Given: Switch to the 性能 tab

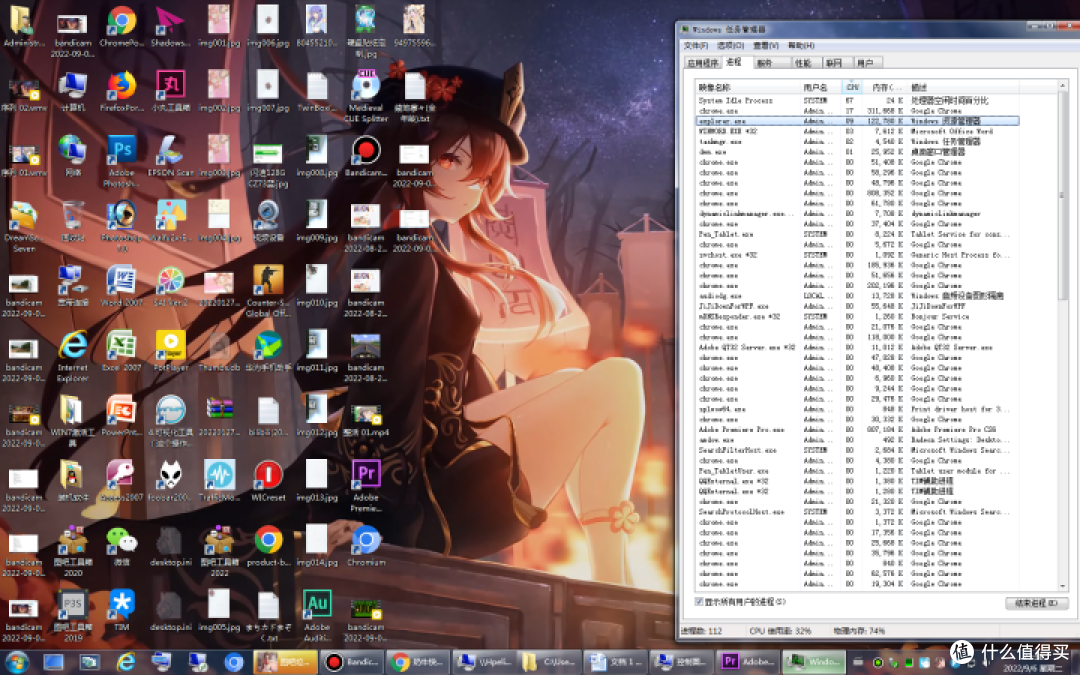Looking at the screenshot, I should coord(804,63).
